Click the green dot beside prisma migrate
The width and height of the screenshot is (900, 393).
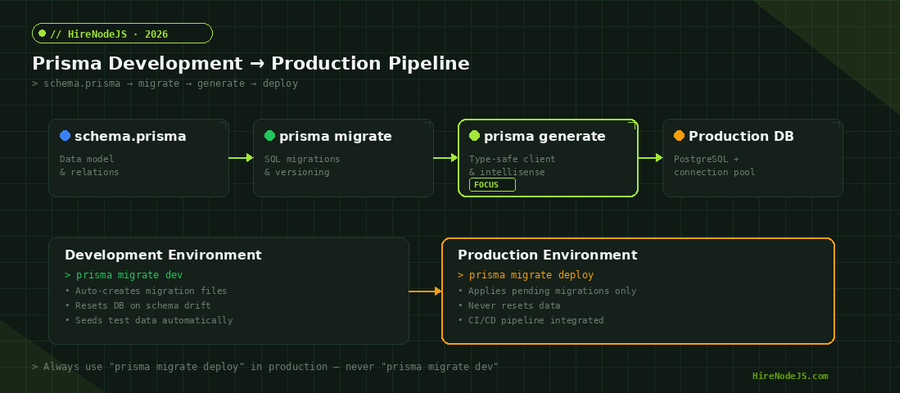(270, 135)
